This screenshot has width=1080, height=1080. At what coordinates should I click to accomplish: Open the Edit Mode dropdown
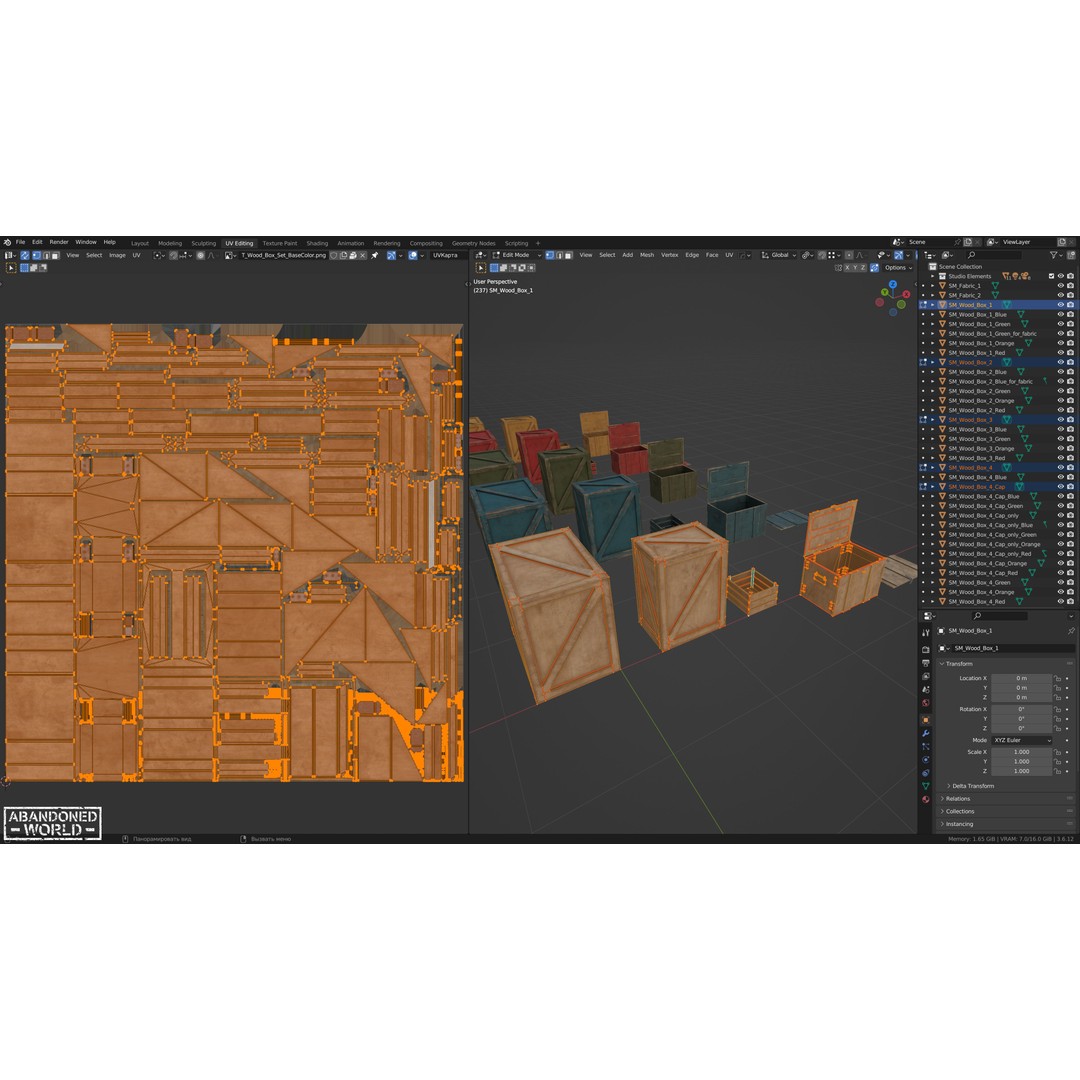pos(517,256)
